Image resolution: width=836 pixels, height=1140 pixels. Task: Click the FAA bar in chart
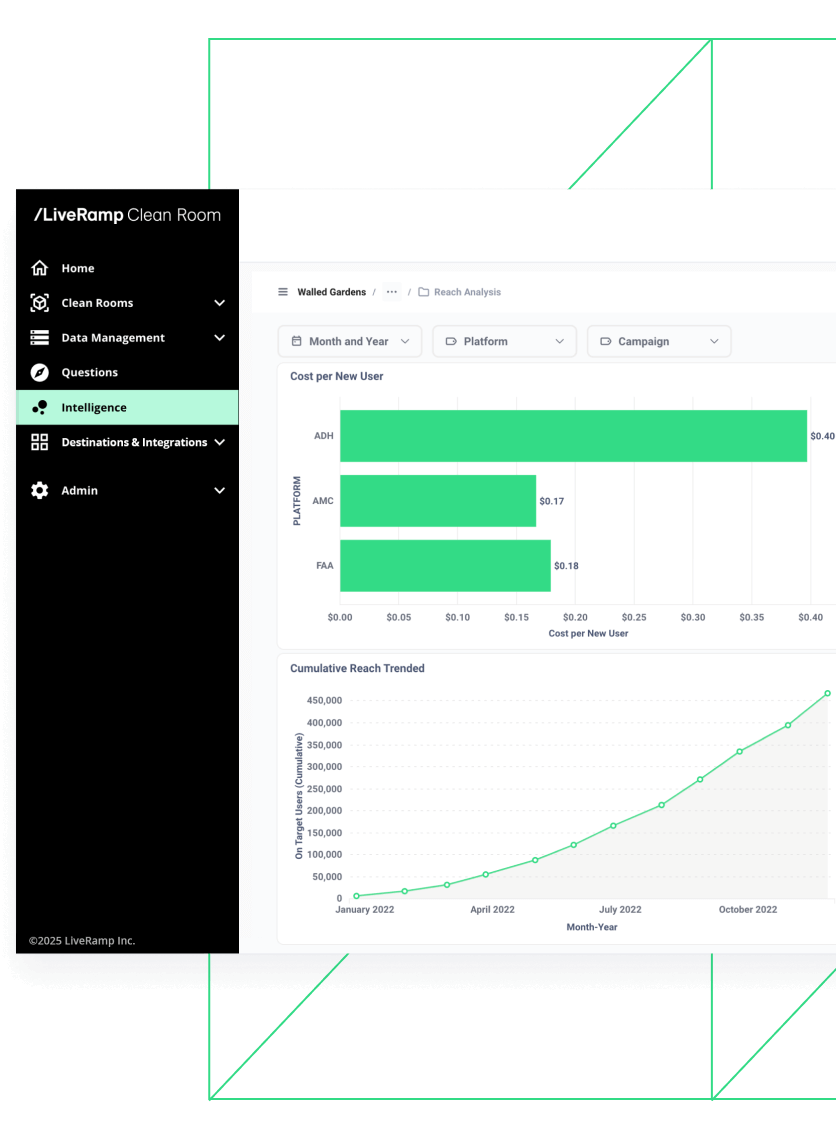(x=445, y=566)
